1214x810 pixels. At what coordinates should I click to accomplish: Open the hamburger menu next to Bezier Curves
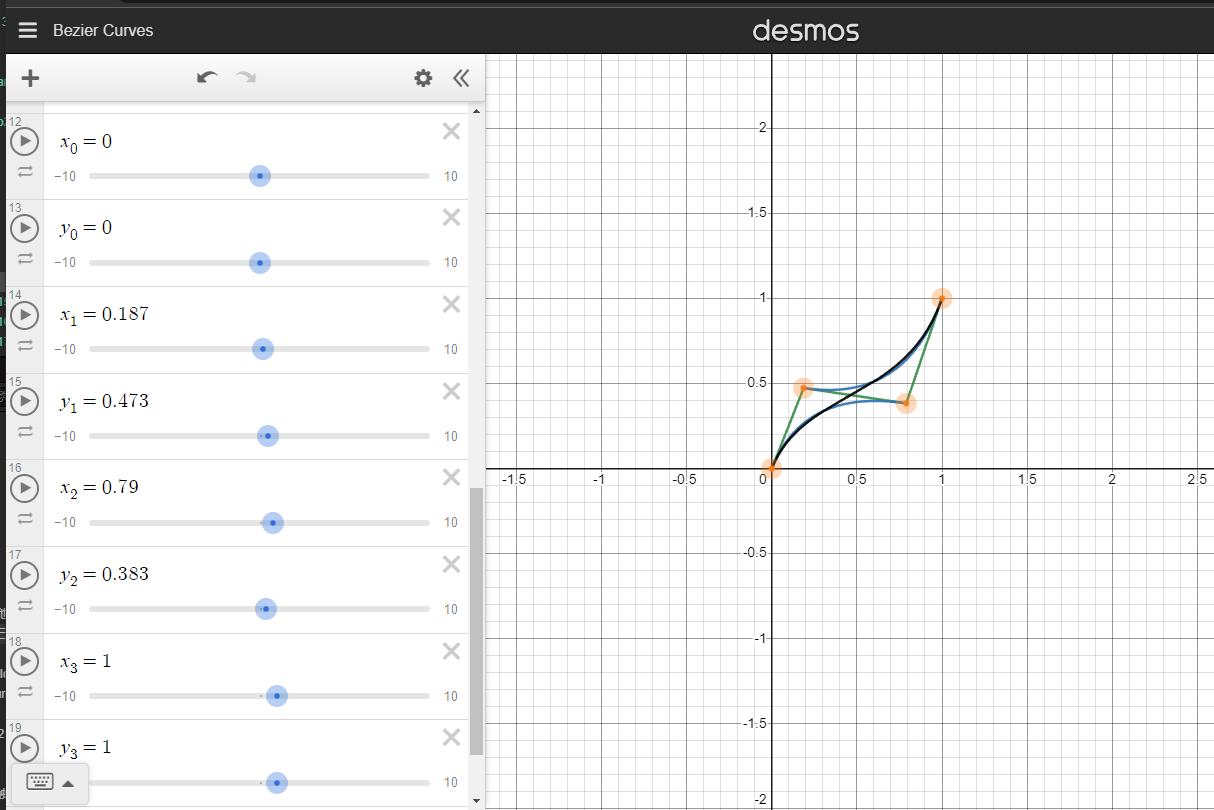click(x=27, y=30)
